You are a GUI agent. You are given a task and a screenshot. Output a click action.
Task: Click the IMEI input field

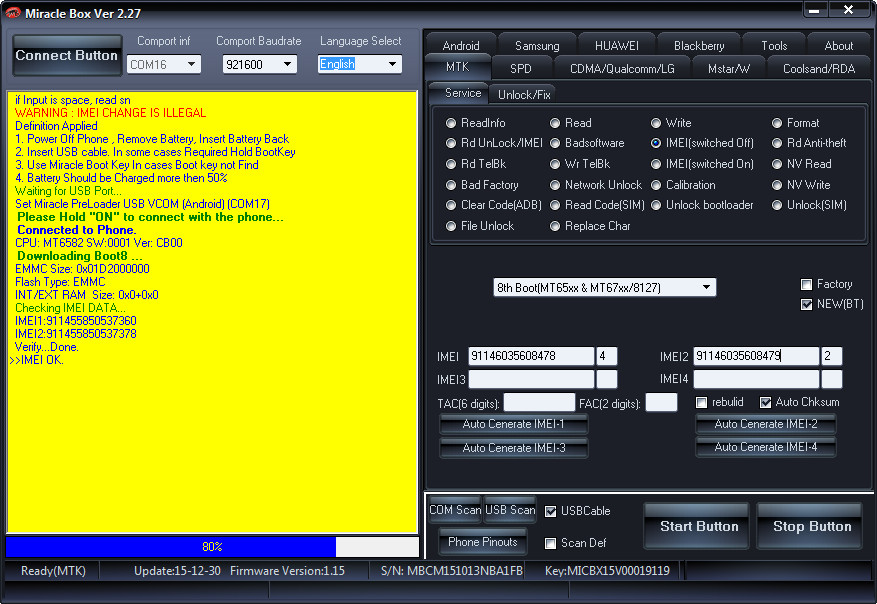tap(531, 356)
